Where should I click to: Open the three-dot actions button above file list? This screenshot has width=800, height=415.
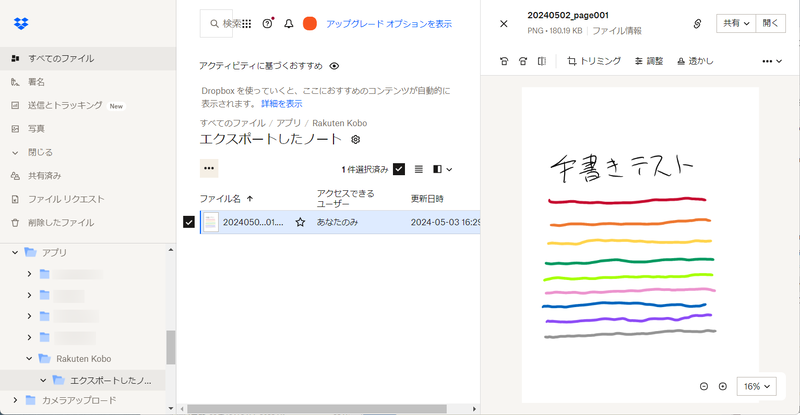point(209,168)
